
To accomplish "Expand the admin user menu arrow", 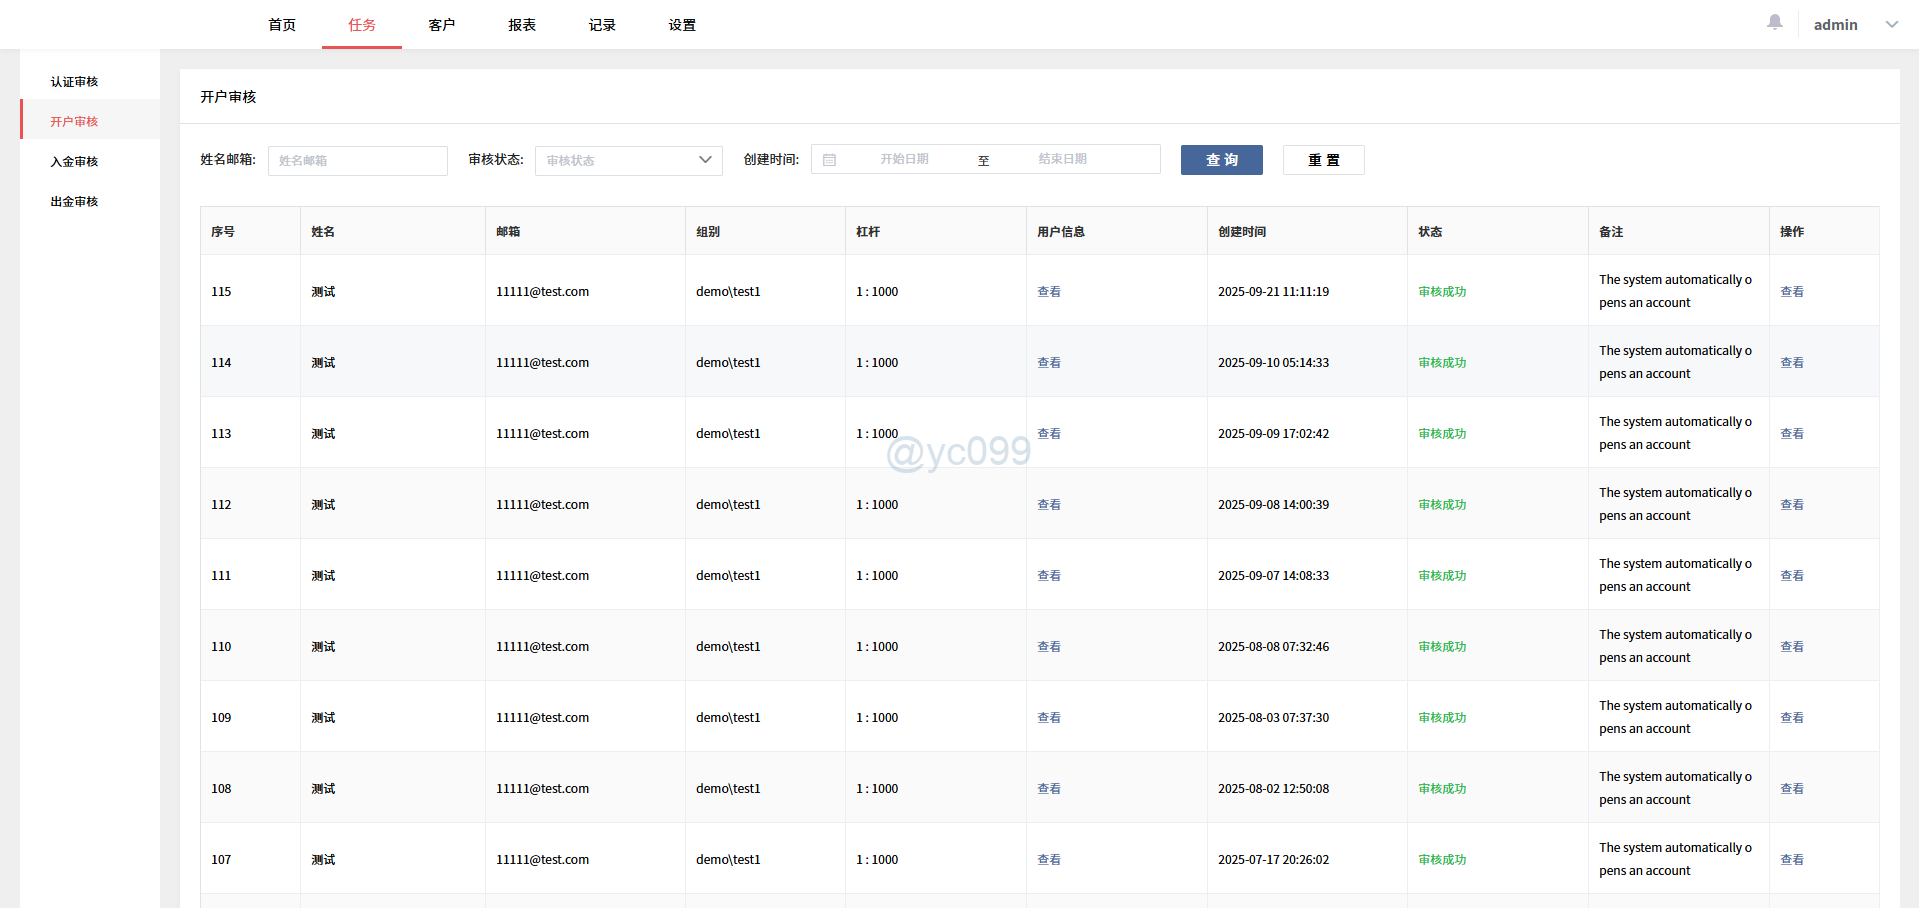I will tap(1891, 25).
